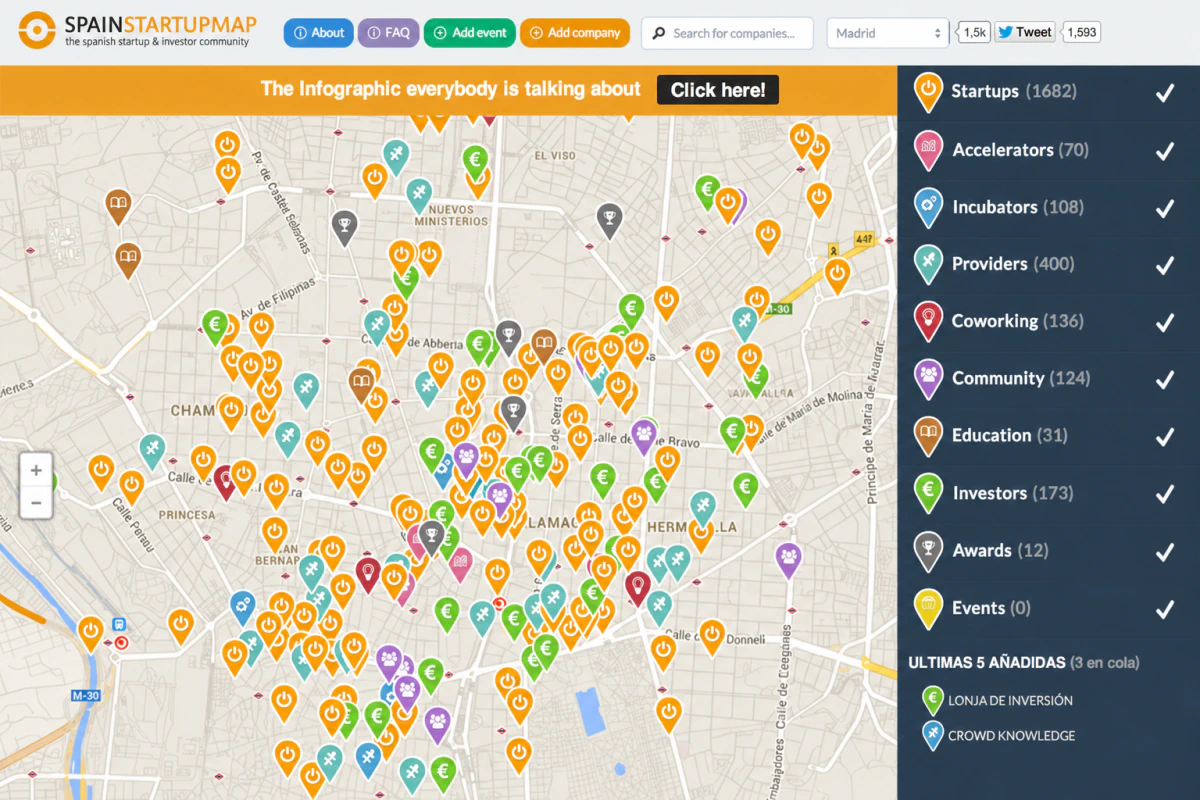This screenshot has height=800, width=1200.
Task: Click the Startups orange power icon in legend
Action: pos(929,91)
